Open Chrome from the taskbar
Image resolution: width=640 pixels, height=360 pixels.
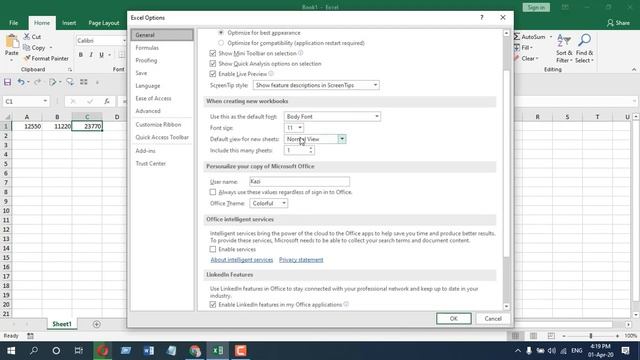click(195, 351)
